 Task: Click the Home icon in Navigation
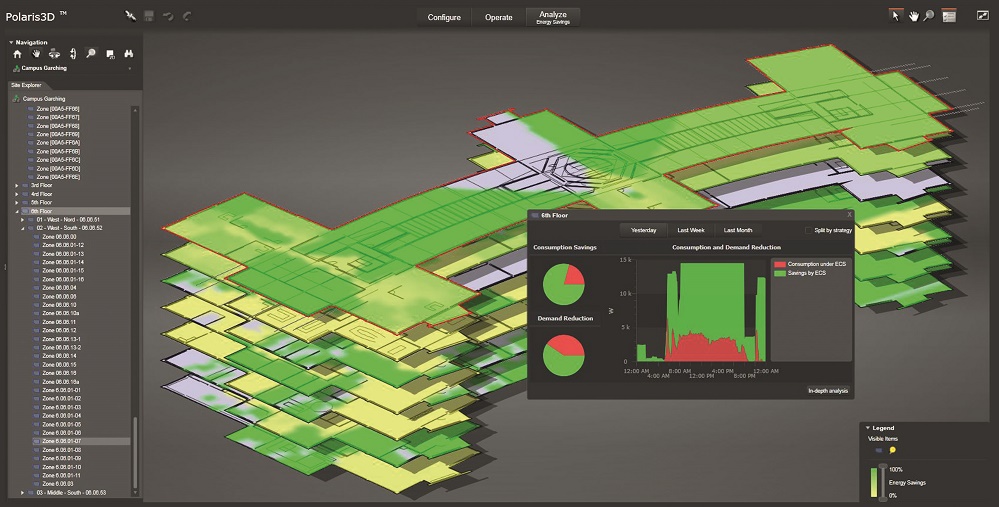pyautogui.click(x=17, y=54)
